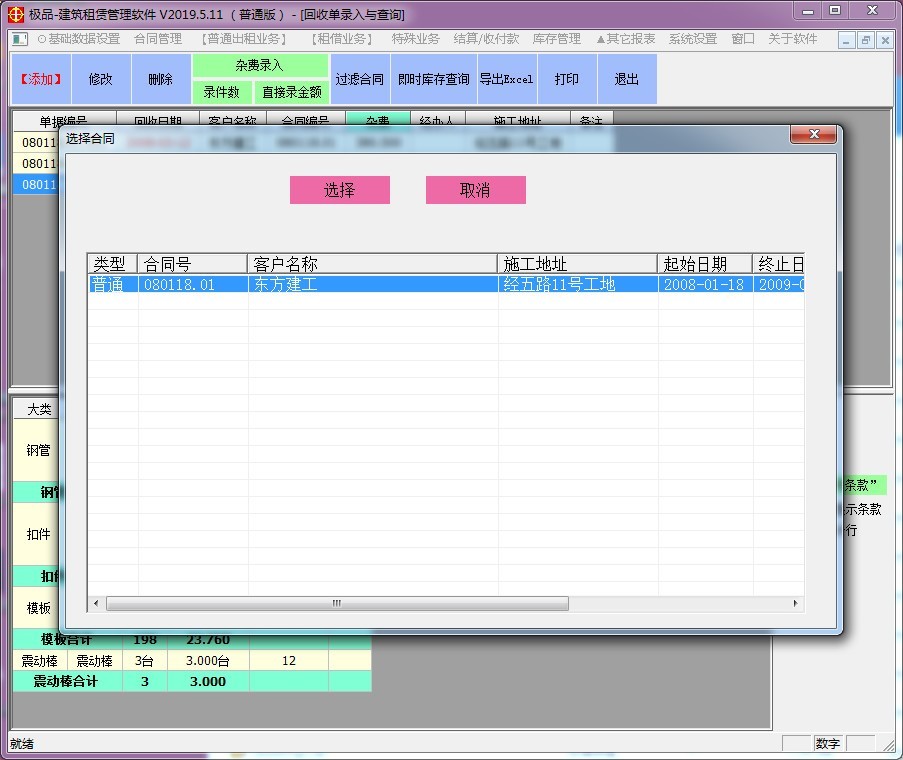This screenshot has height=760, width=903.
Task: Click the 选择 button in the contract dialog
Action: point(339,190)
